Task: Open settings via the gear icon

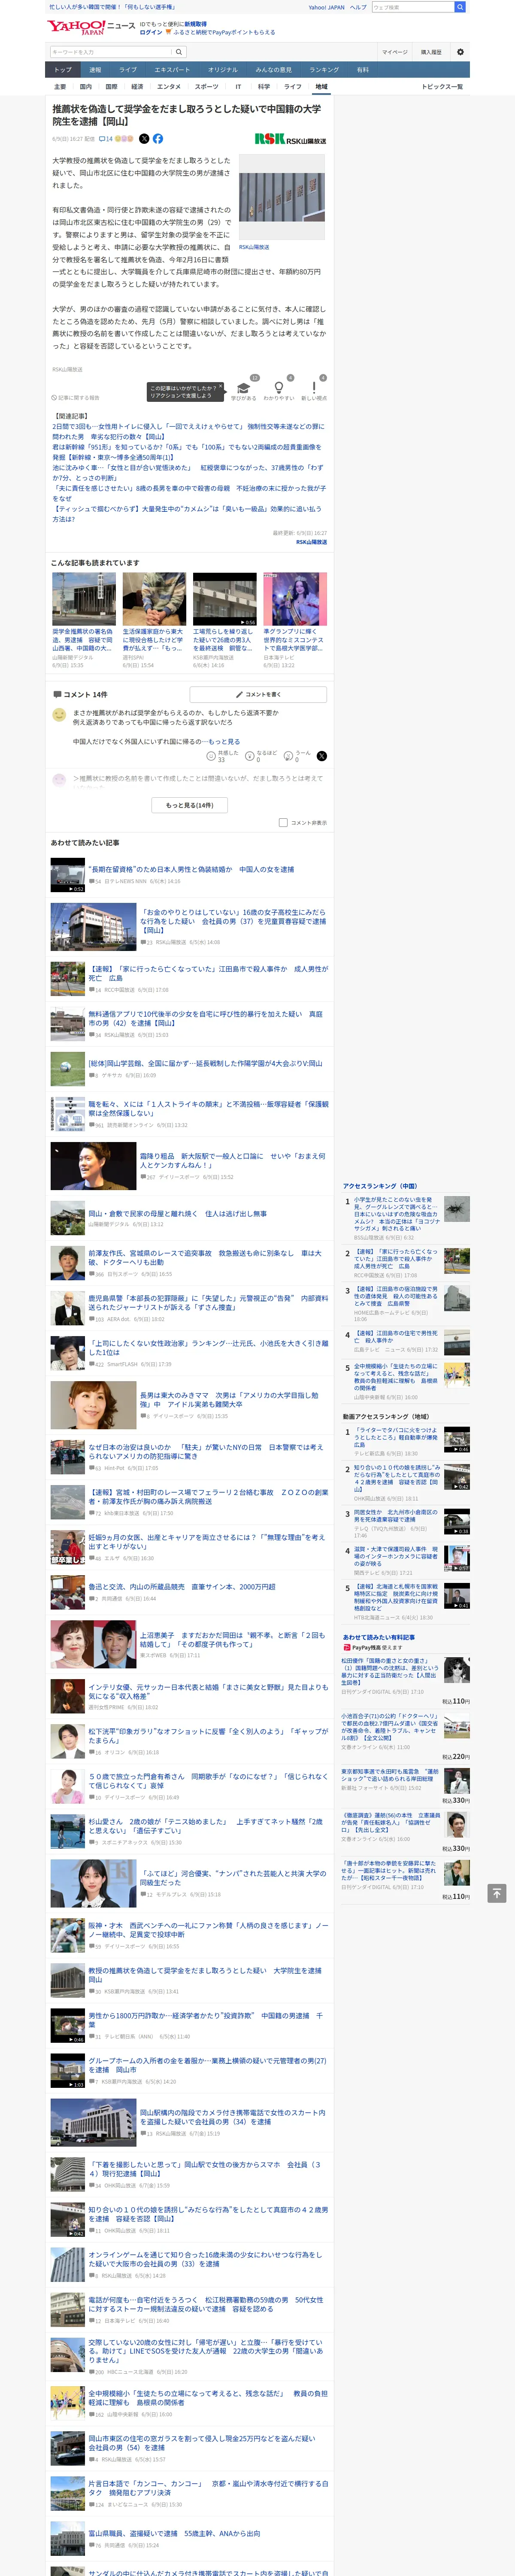Action: 460,52
